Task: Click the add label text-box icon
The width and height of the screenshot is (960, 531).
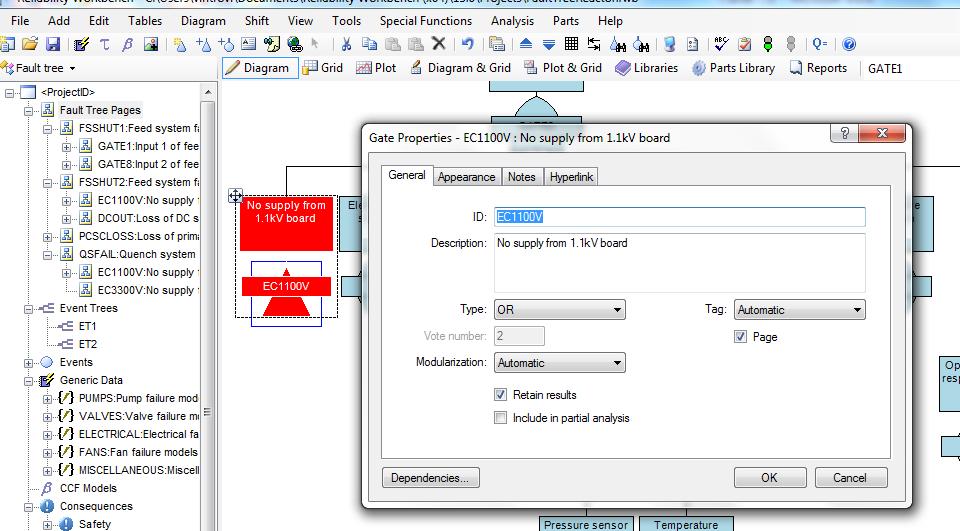Action: [x=248, y=44]
